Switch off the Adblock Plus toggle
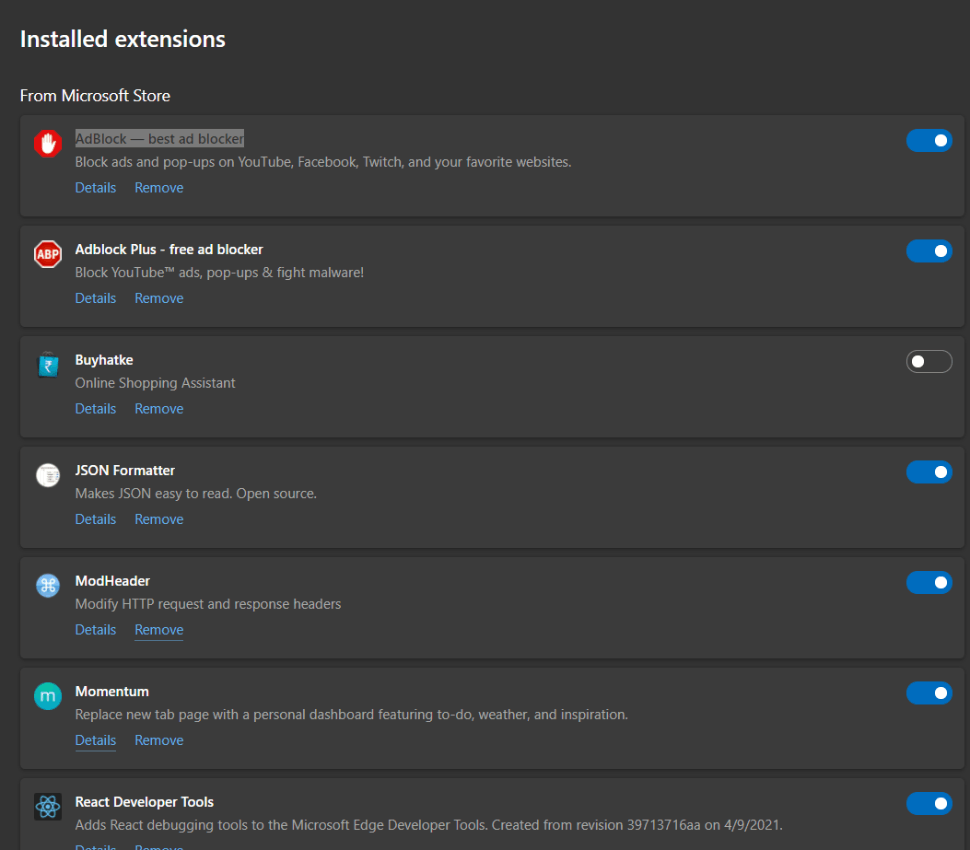 tap(929, 251)
